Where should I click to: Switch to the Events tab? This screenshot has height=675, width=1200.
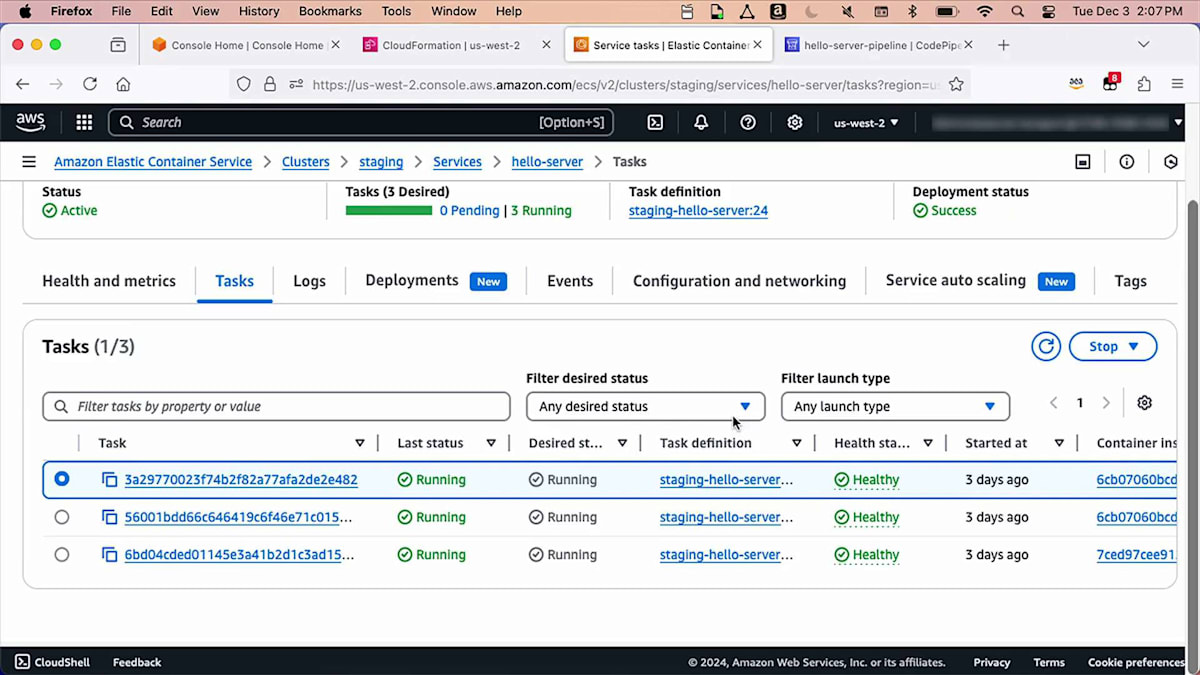[570, 281]
